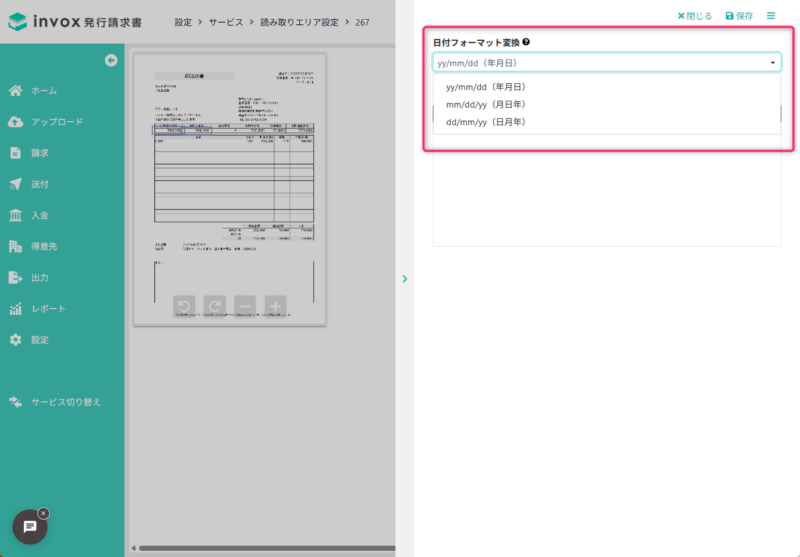Select mm/dd/yy（月日年）option

coord(607,105)
